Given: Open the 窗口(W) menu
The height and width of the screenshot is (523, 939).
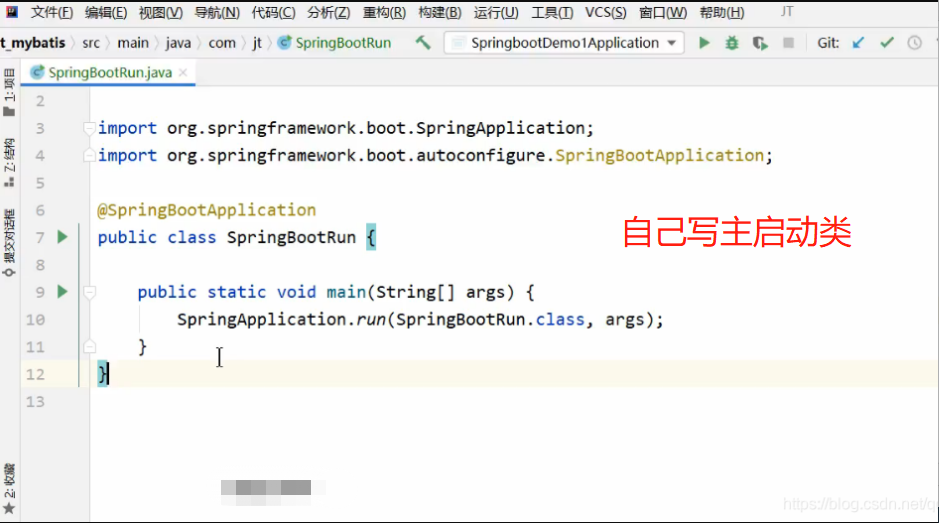Looking at the screenshot, I should (x=663, y=12).
